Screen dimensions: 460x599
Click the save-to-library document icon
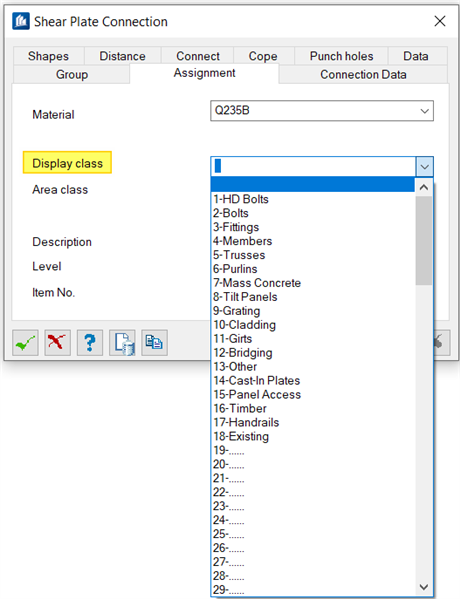click(x=122, y=343)
